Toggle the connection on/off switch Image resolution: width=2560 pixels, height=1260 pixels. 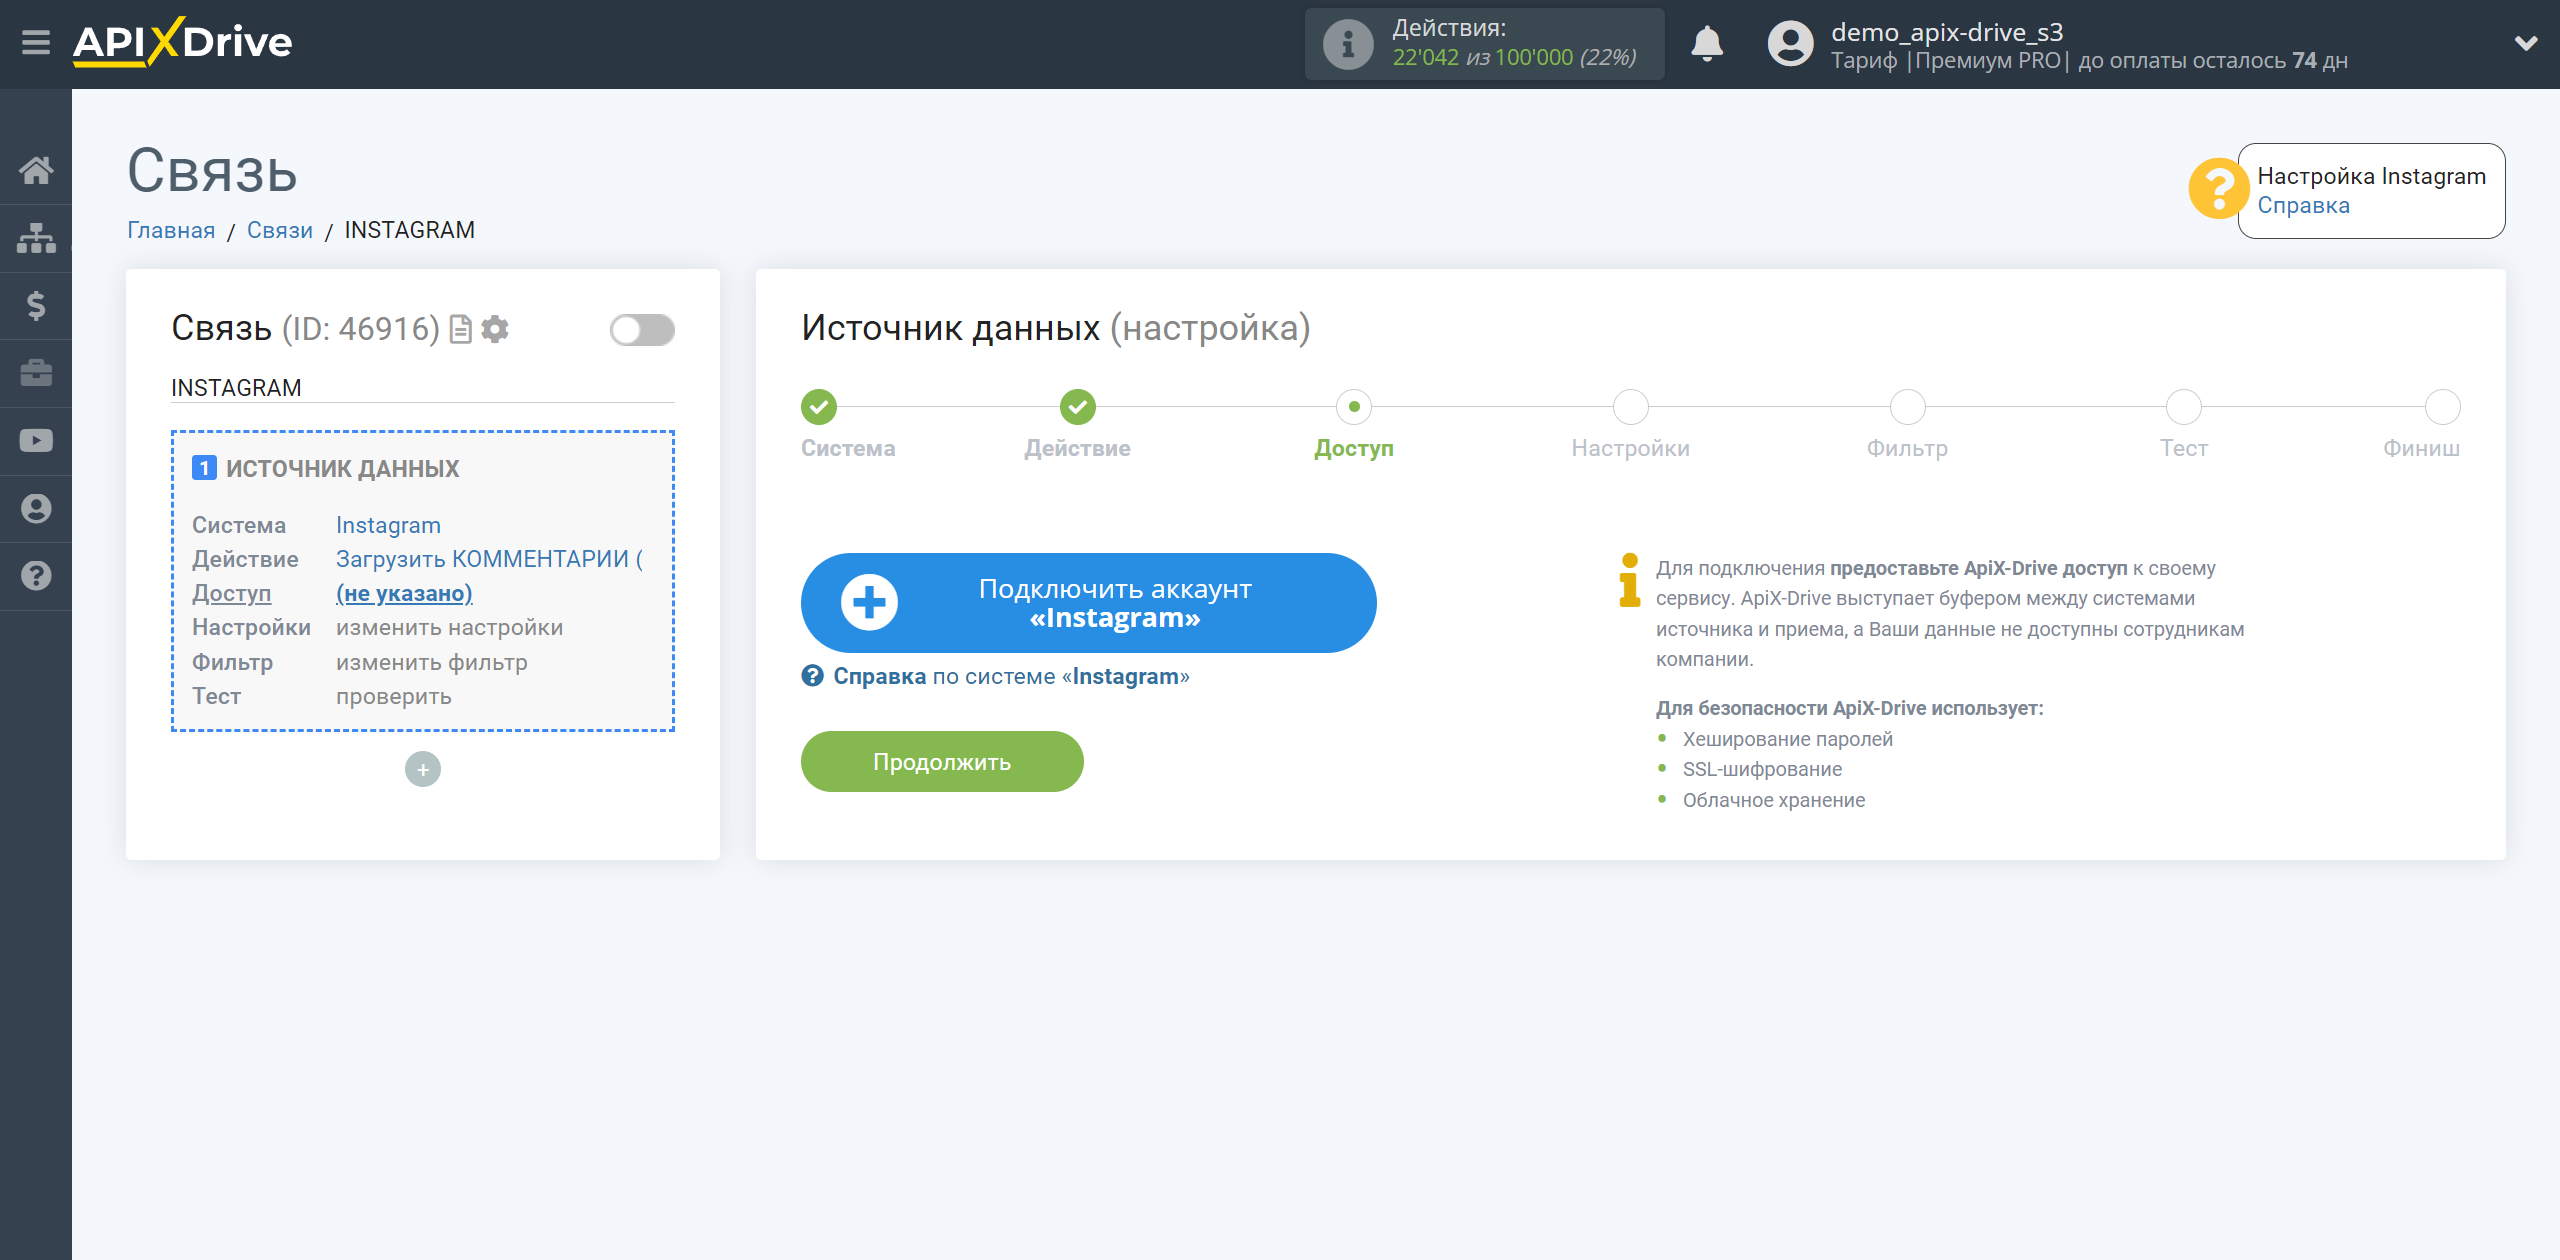coord(642,330)
